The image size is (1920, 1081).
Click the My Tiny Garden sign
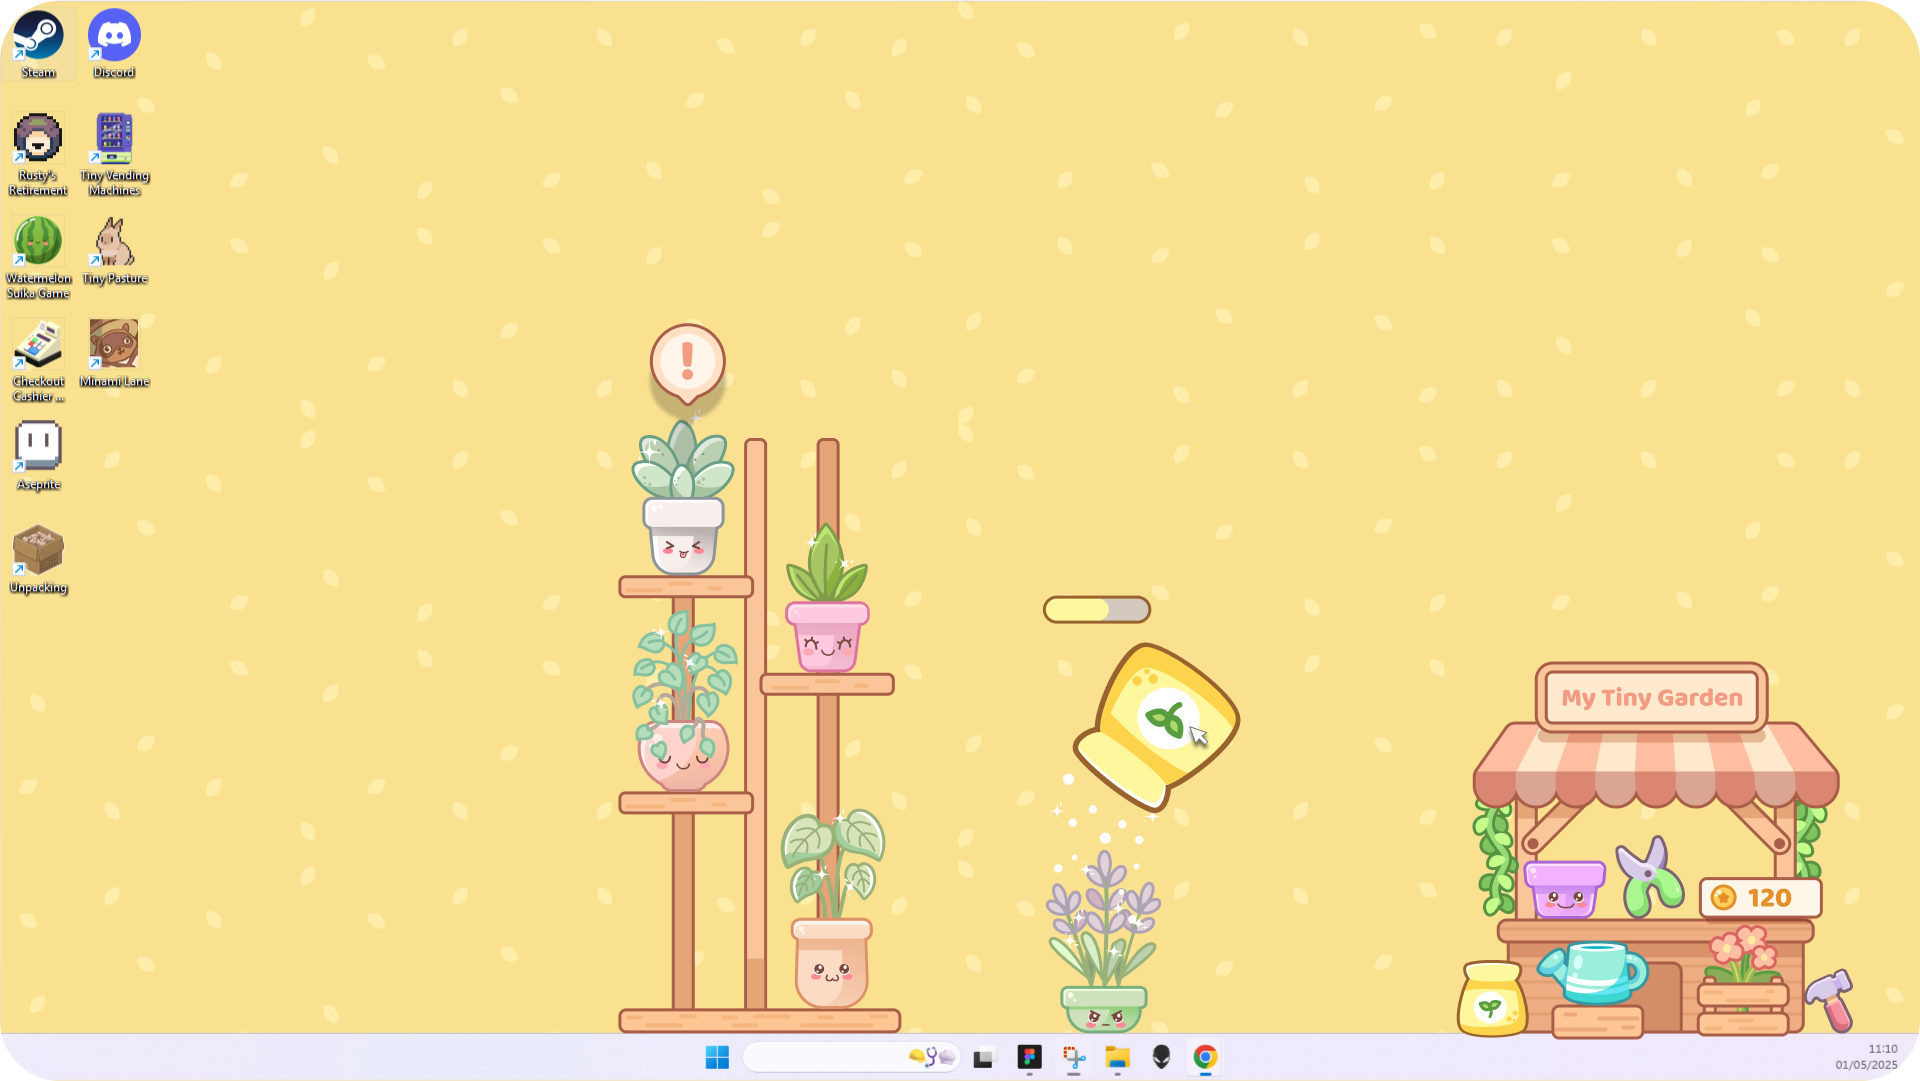[1651, 697]
